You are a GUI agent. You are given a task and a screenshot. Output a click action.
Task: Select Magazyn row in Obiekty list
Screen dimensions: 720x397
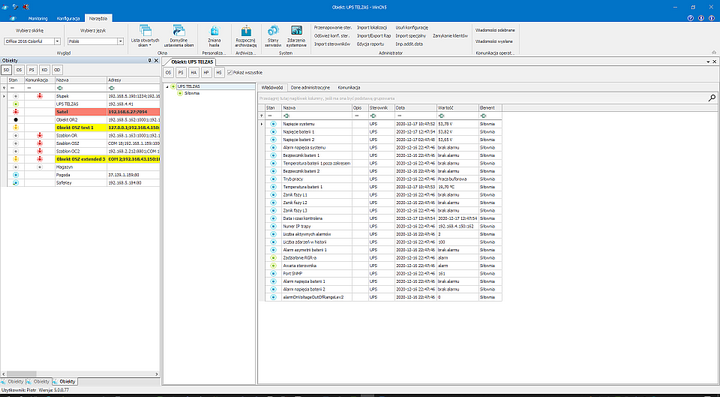pos(80,167)
